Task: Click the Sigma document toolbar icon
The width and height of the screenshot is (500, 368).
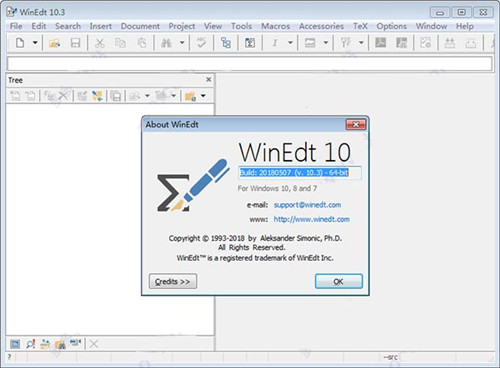Action: (x=250, y=43)
